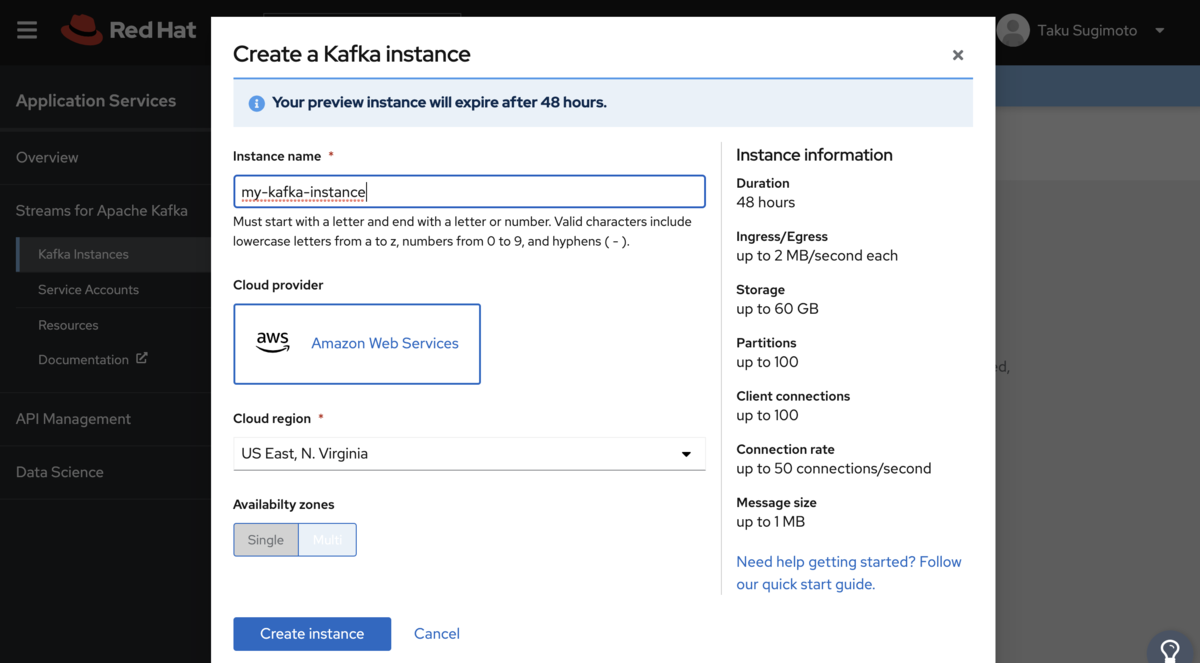1200x663 pixels.
Task: Click the external link icon beside Documentation
Action: click(x=142, y=358)
